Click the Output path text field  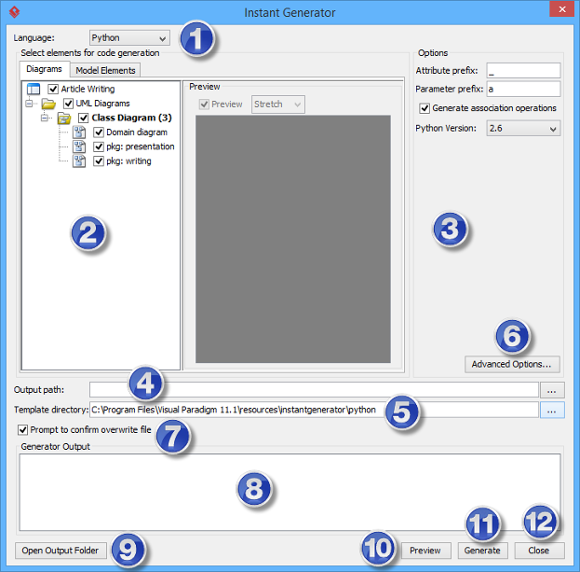pos(314,390)
